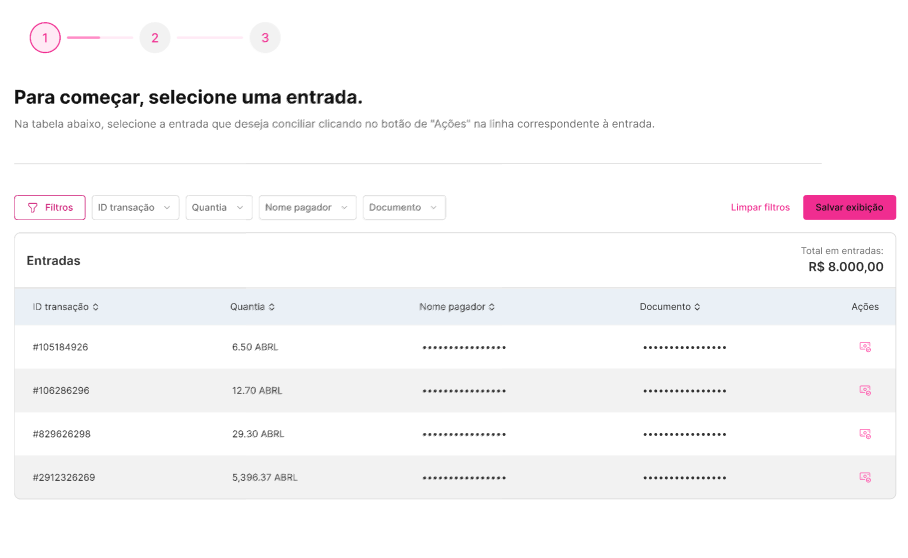Viewport: 908px width, 558px height.
Task: Click the Limpar filtros link
Action: point(760,207)
